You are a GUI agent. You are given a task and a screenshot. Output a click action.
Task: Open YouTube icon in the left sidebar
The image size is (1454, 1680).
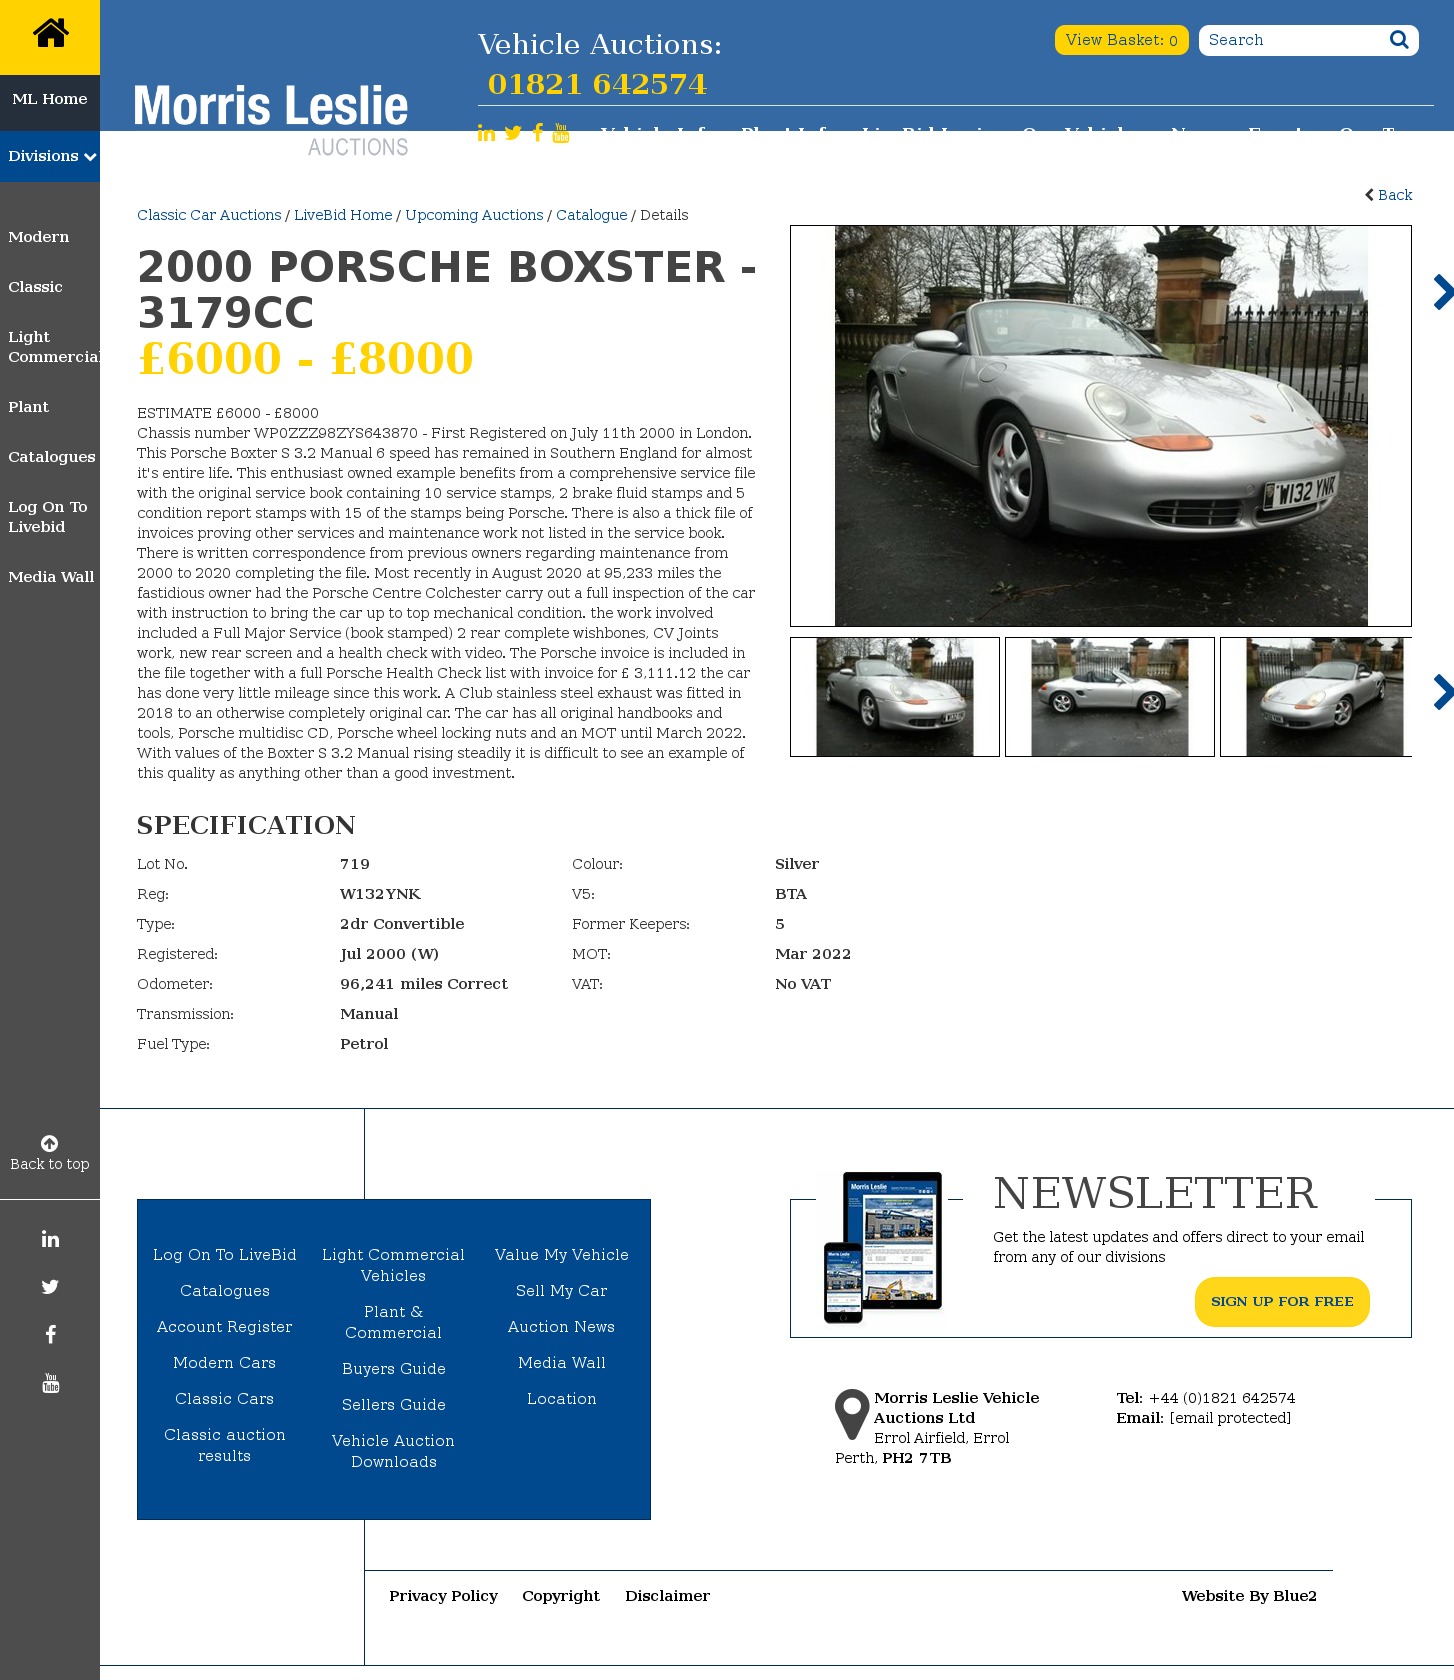point(50,1383)
